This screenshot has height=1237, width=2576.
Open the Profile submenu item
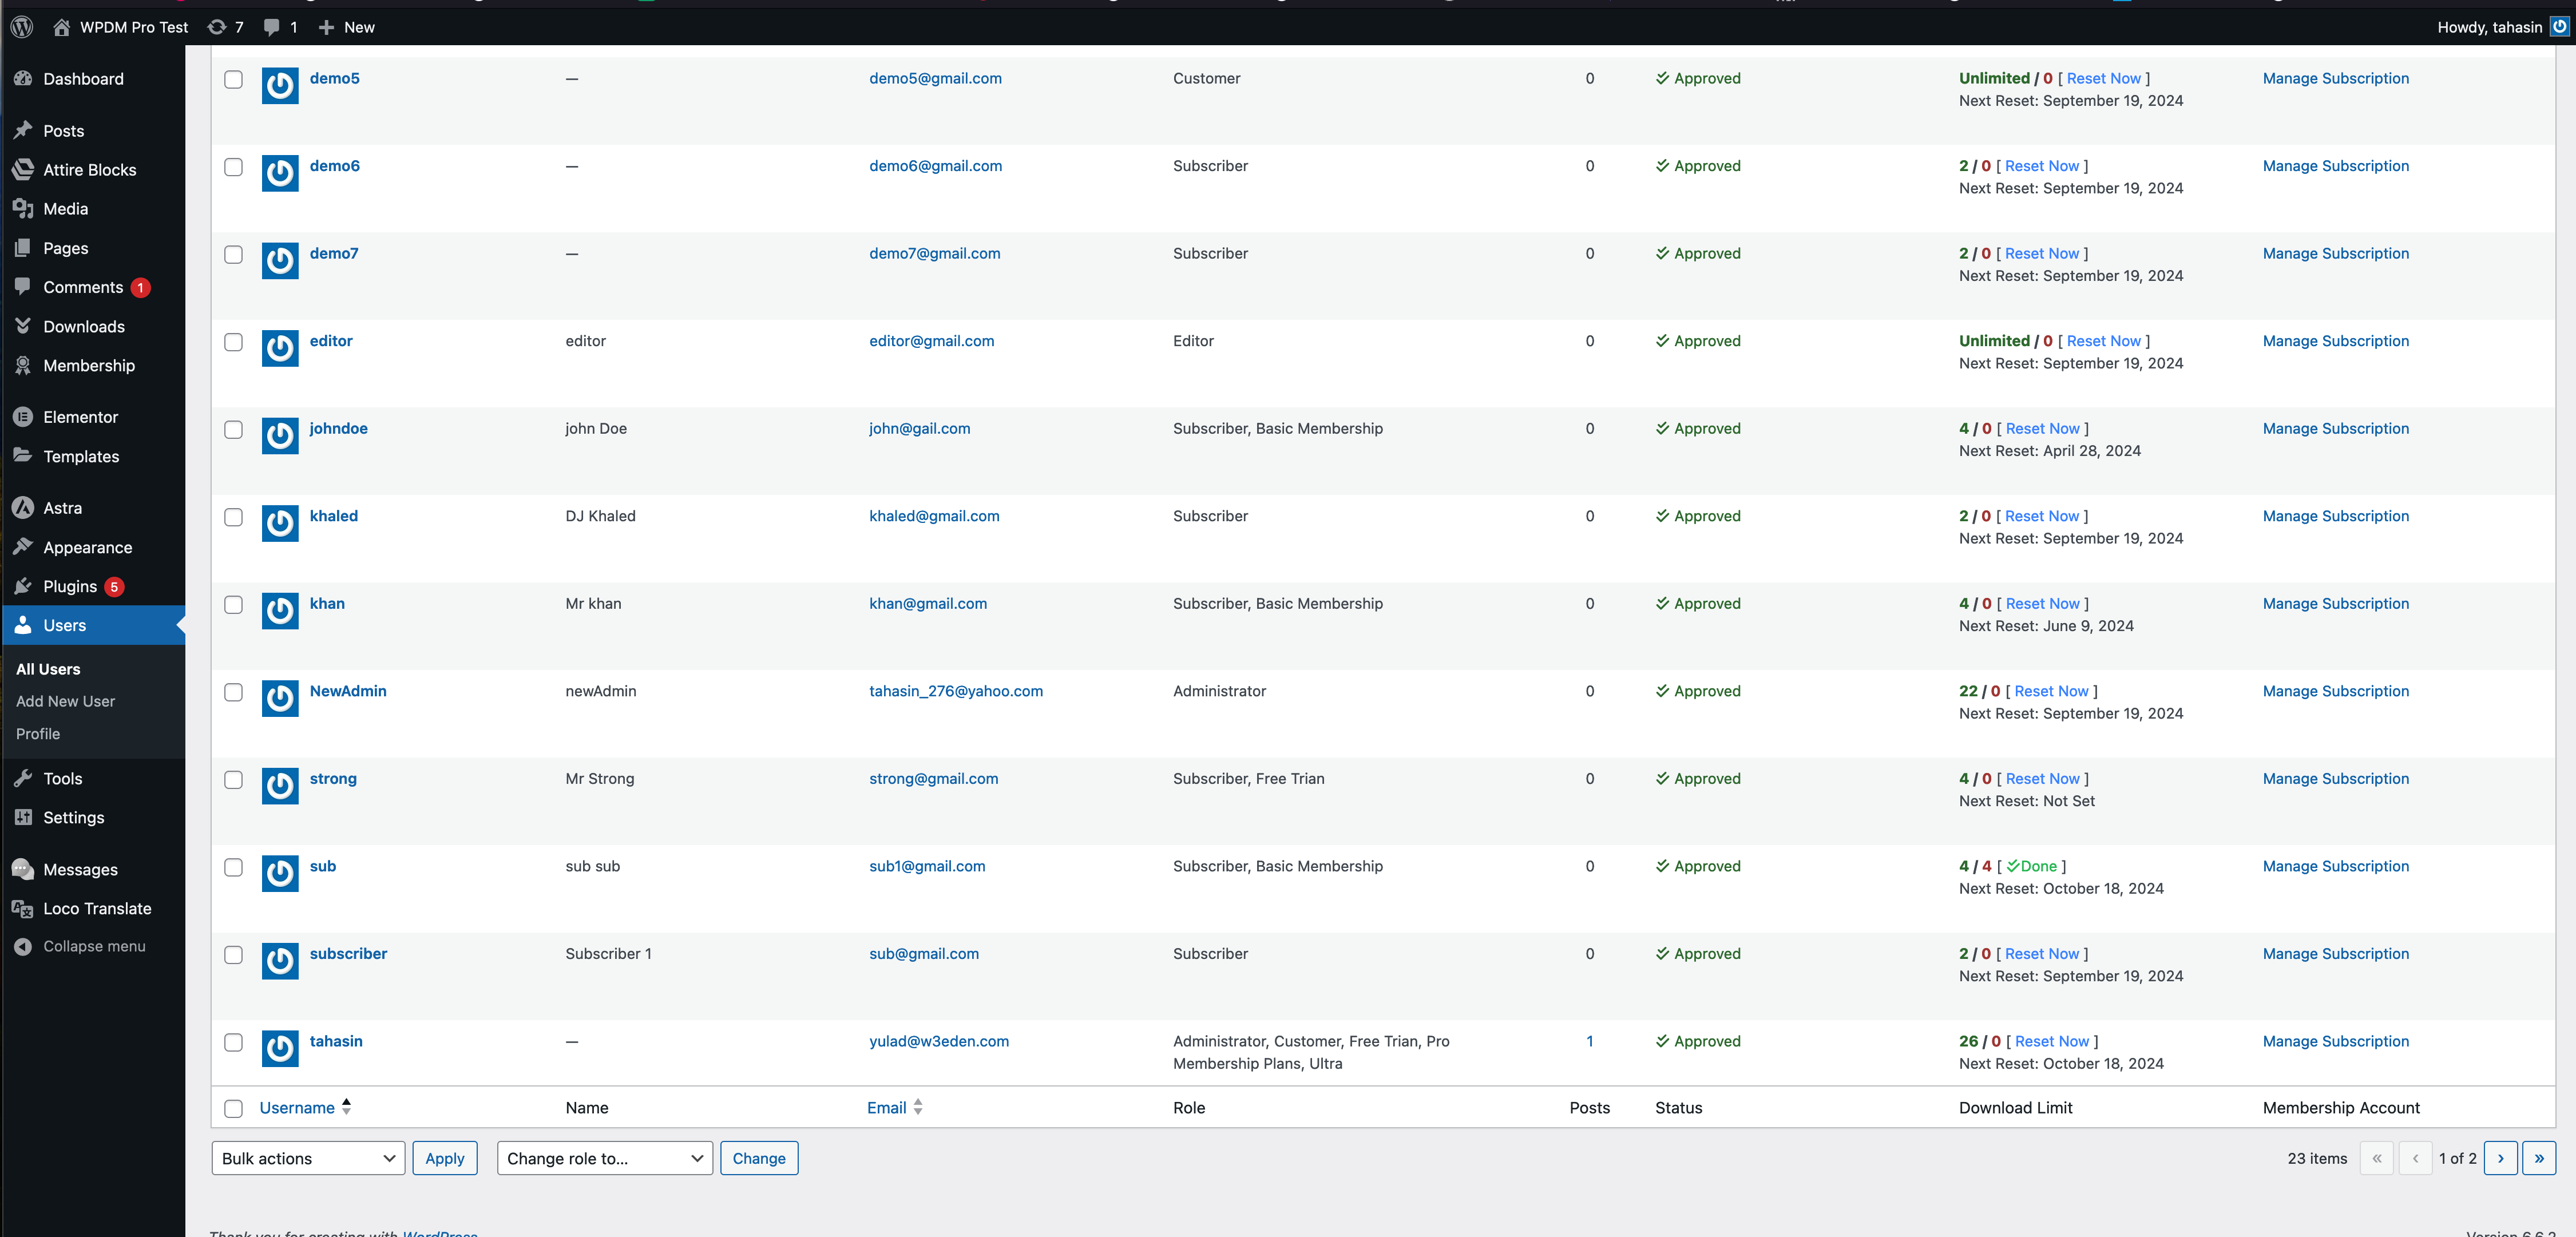click(x=38, y=733)
